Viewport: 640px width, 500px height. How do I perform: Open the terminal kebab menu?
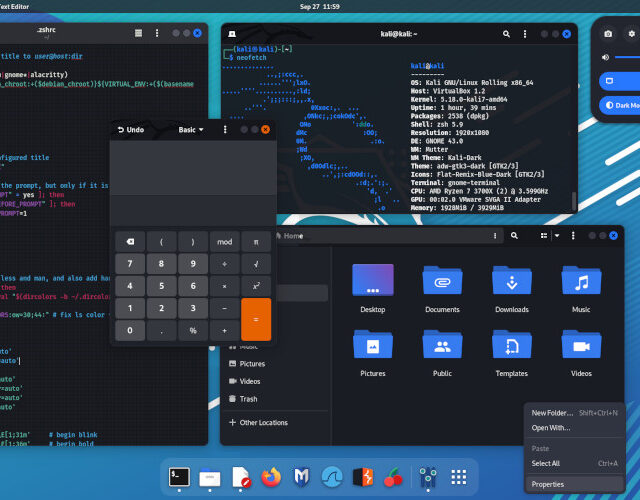(x=525, y=34)
